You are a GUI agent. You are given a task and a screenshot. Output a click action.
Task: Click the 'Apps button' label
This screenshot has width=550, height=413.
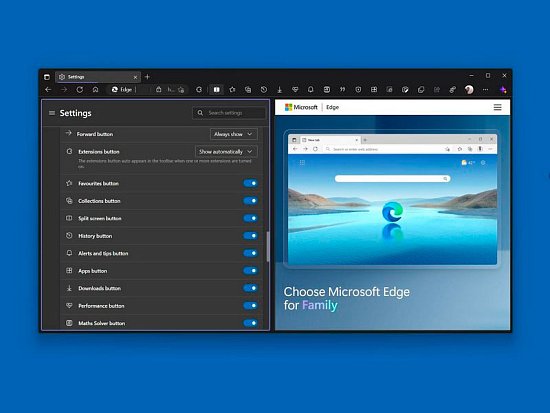(x=93, y=271)
